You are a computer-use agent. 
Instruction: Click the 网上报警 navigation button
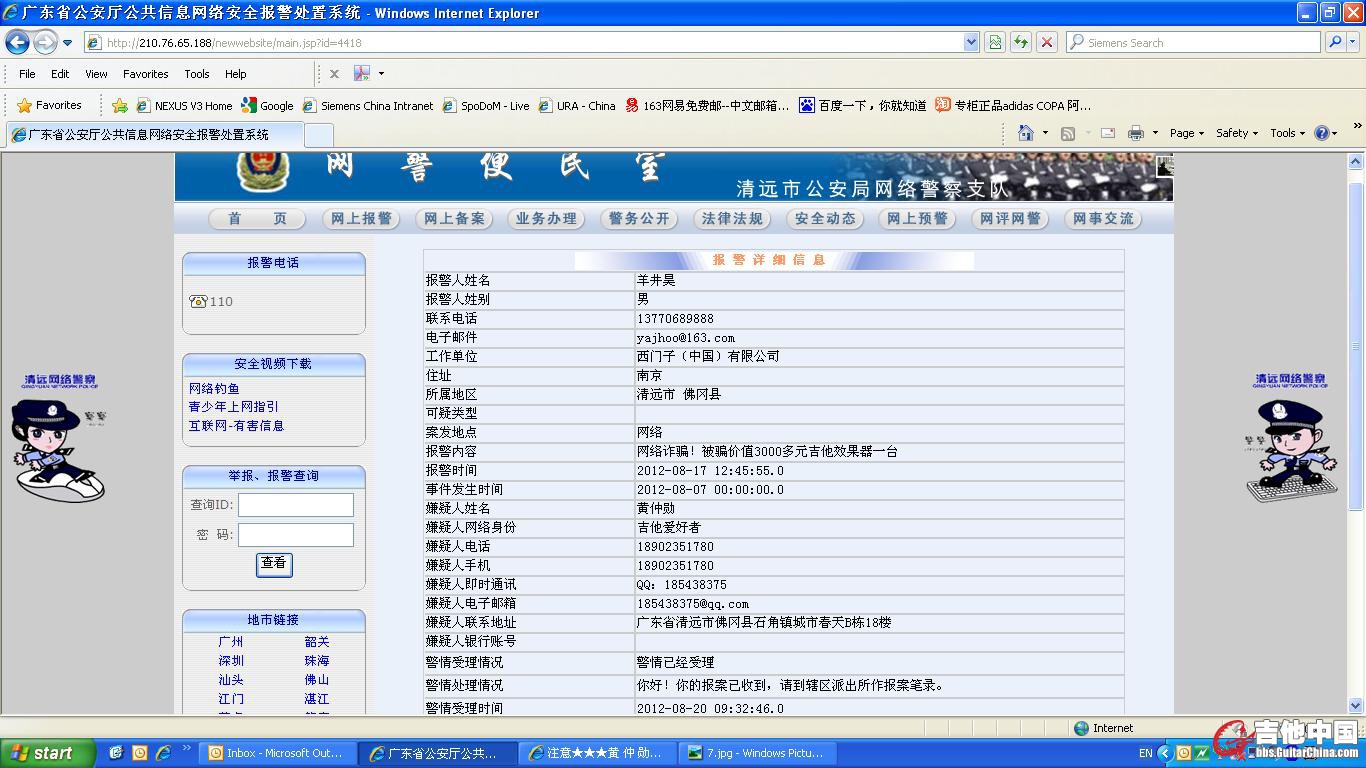coord(361,218)
